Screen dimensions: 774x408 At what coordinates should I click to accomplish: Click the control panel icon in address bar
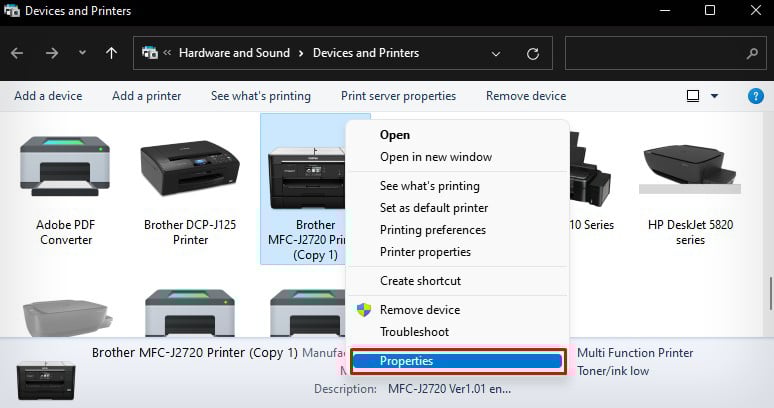(x=150, y=52)
